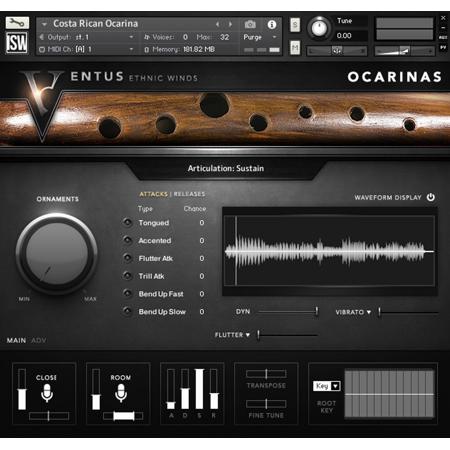Screen dimensions: 450x450
Task: Enable the Trill Atk radio
Action: click(x=127, y=275)
